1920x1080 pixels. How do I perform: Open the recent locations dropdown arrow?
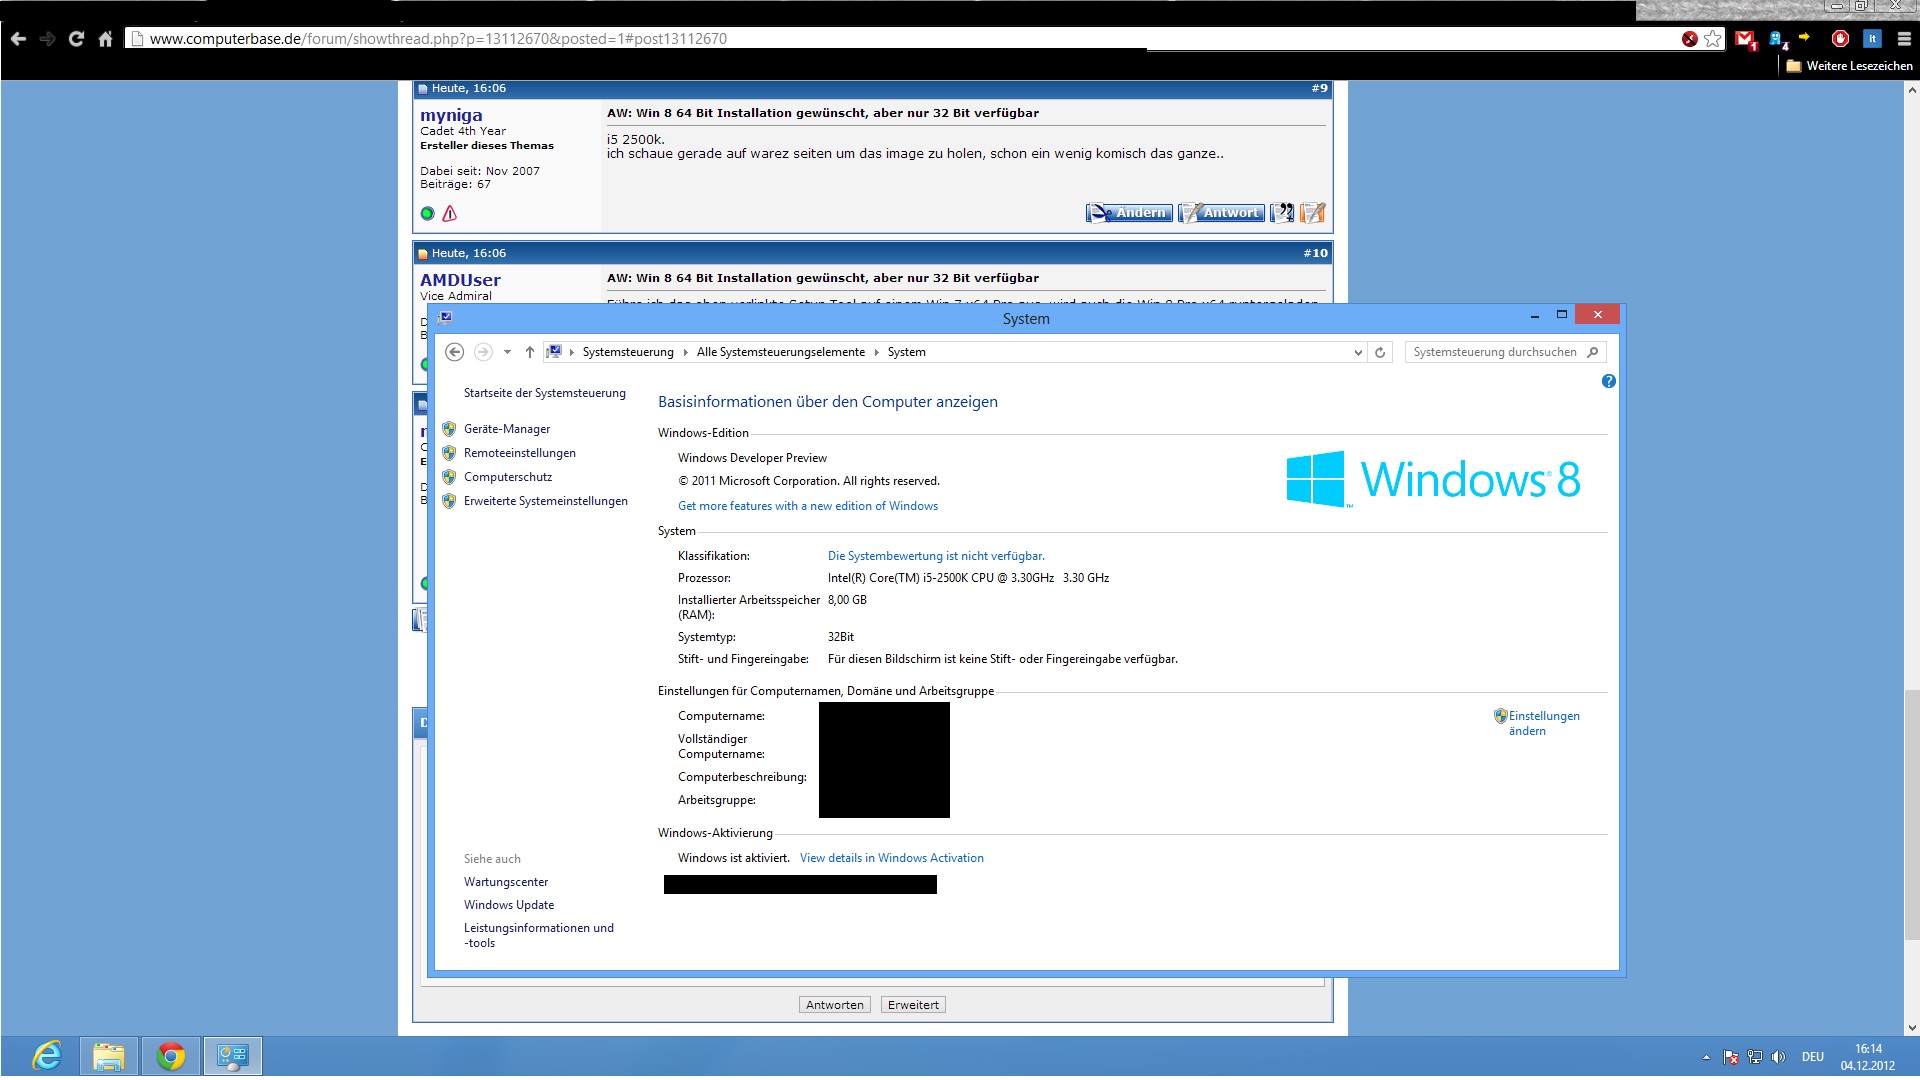pyautogui.click(x=507, y=352)
